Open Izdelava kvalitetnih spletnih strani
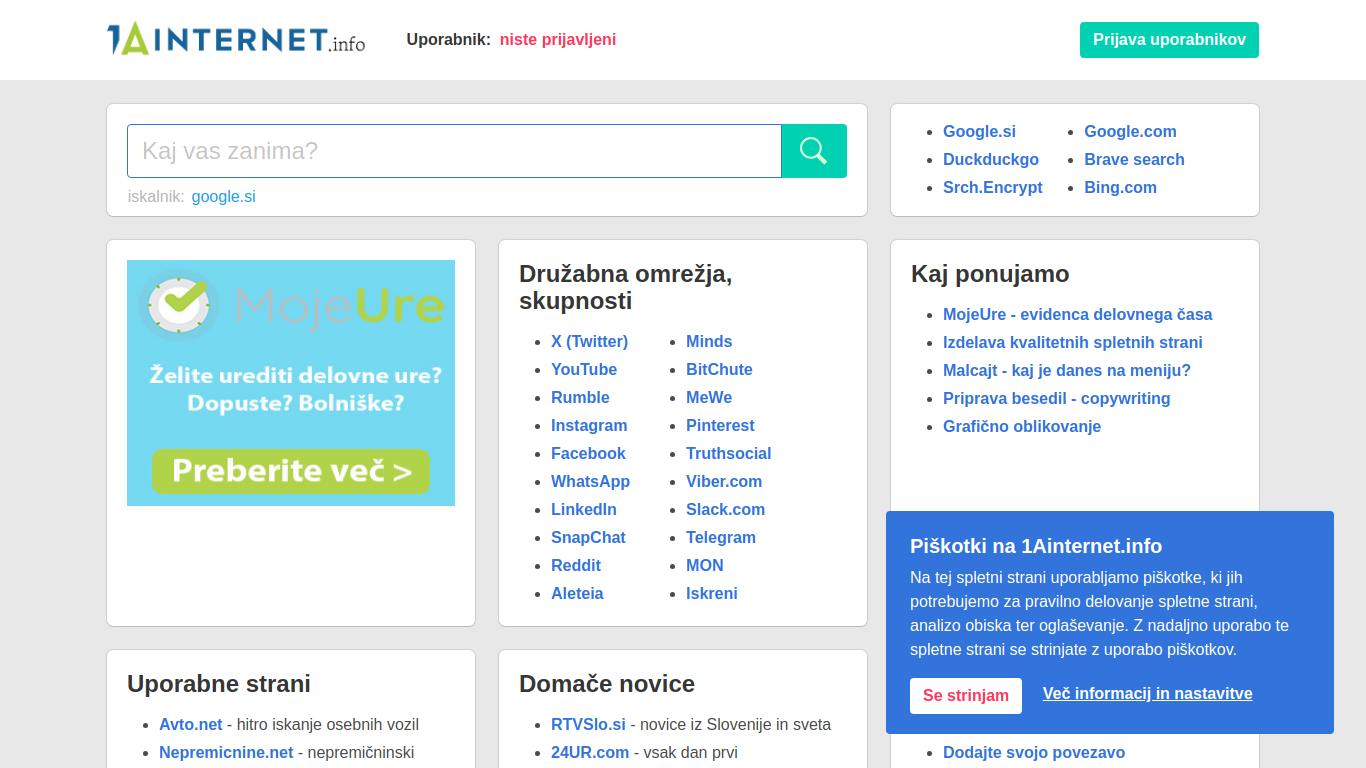 pos(1072,343)
